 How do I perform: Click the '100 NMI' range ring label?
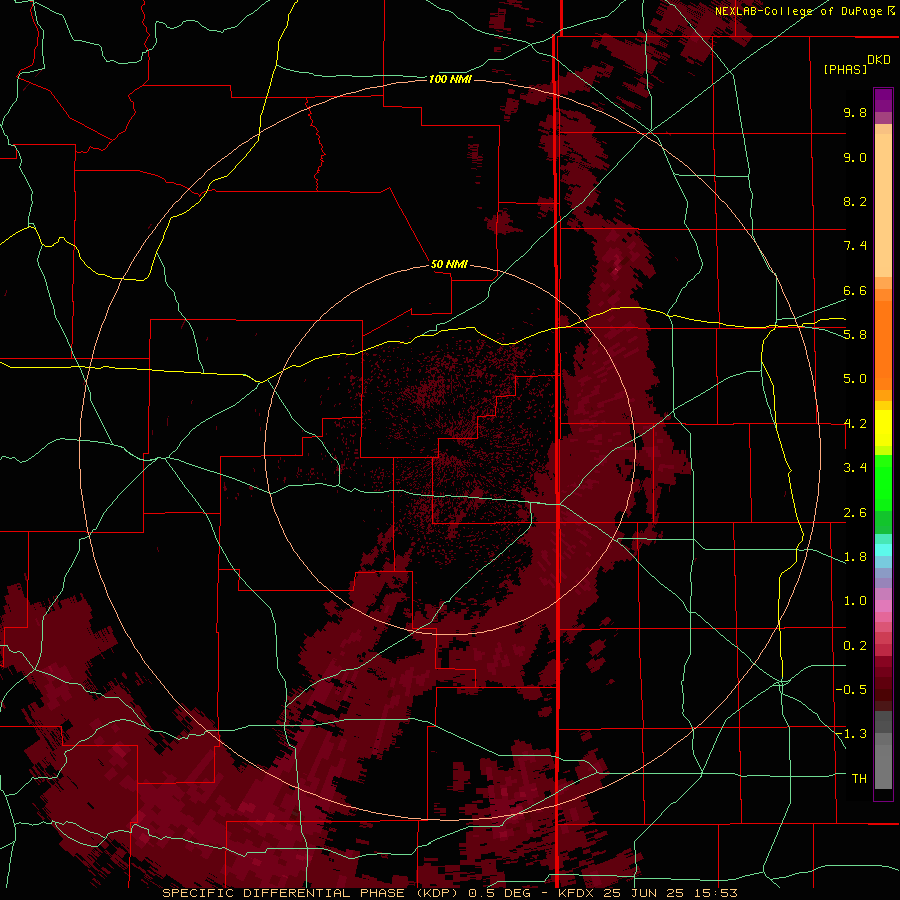pos(450,79)
